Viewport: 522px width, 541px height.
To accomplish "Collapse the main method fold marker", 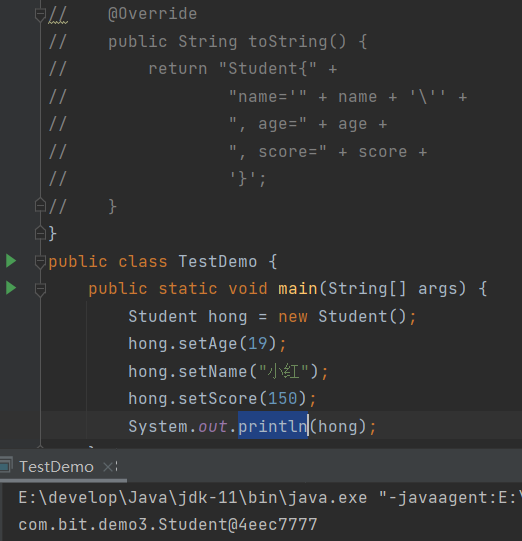I will pos(40,289).
